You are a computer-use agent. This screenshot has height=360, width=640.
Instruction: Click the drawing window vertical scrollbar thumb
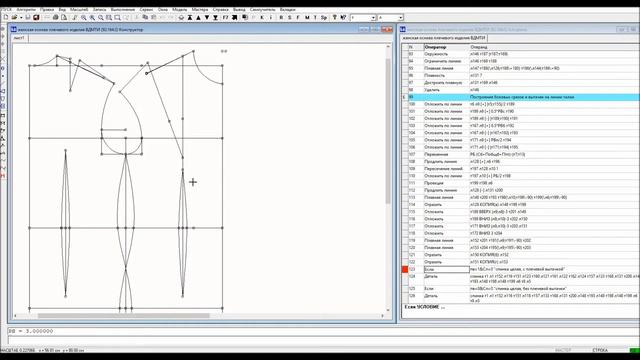click(388, 131)
